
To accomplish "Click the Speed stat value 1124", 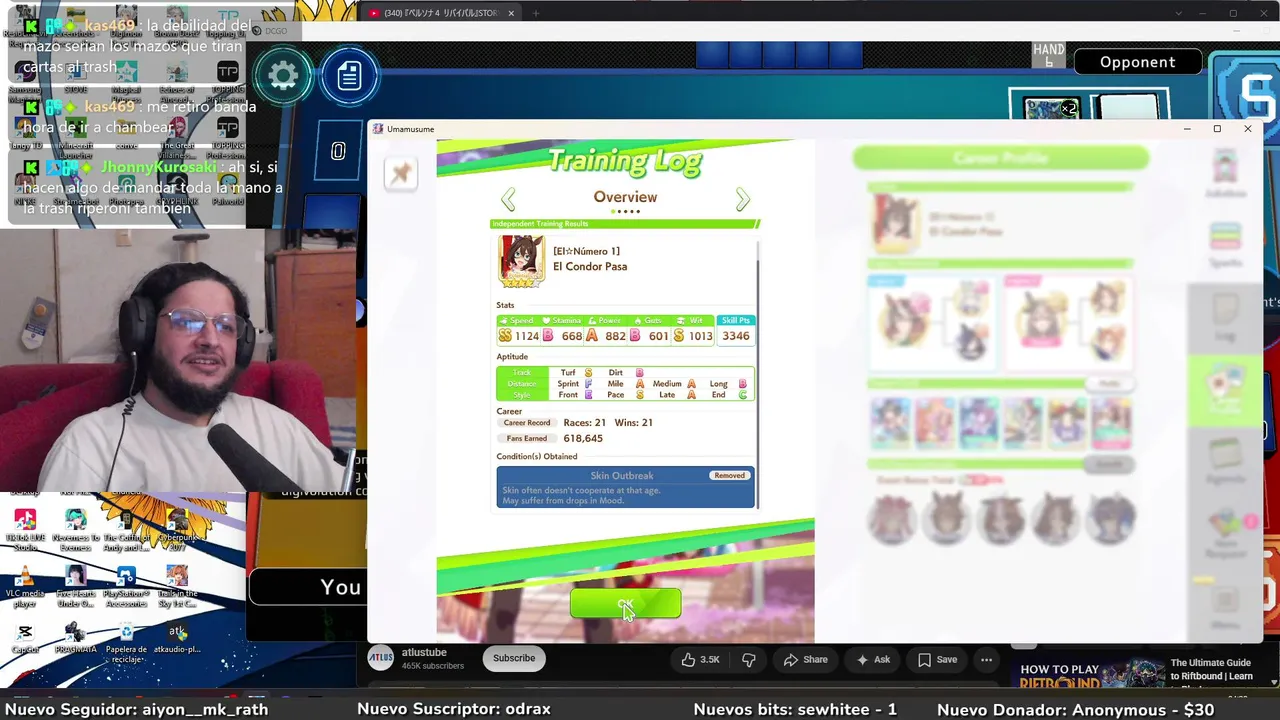I will click(x=526, y=336).
